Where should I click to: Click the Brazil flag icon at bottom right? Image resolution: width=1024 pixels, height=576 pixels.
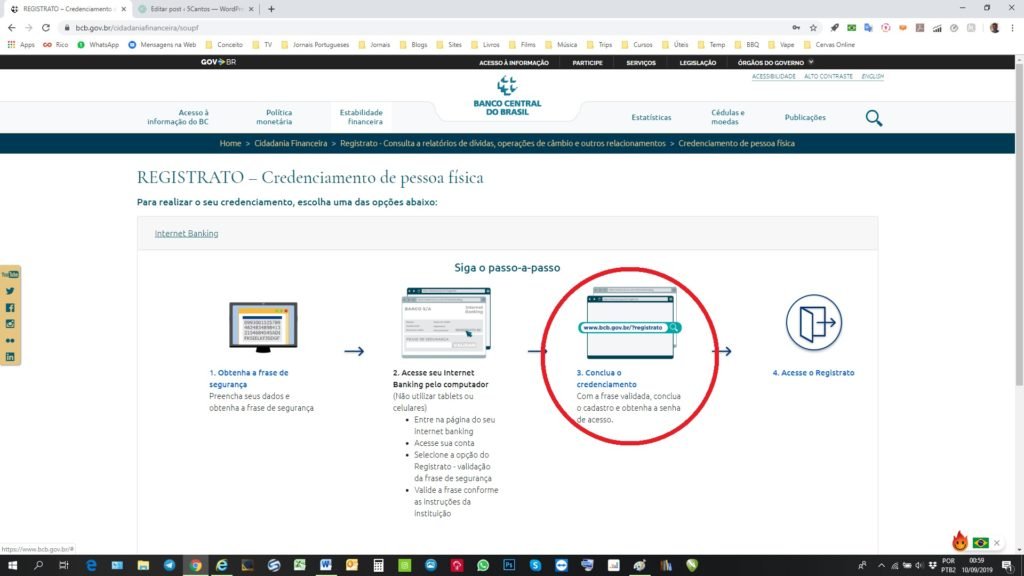[980, 543]
